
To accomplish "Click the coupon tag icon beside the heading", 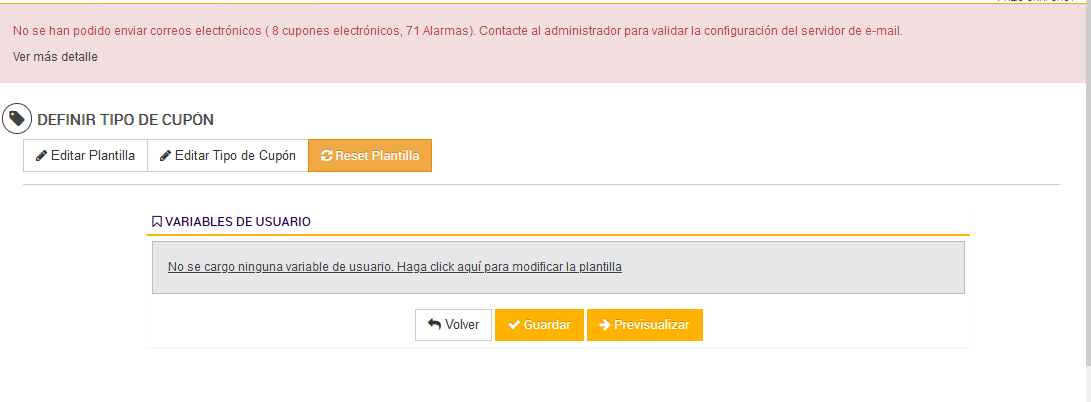I will [17, 119].
